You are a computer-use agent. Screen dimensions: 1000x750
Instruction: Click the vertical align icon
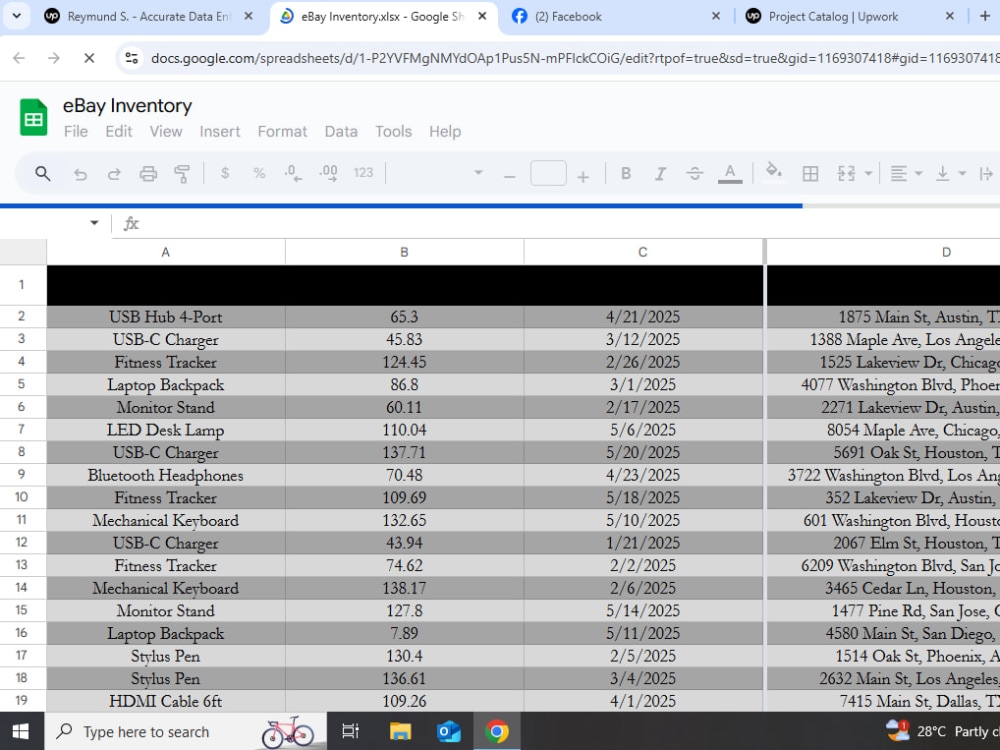(943, 173)
